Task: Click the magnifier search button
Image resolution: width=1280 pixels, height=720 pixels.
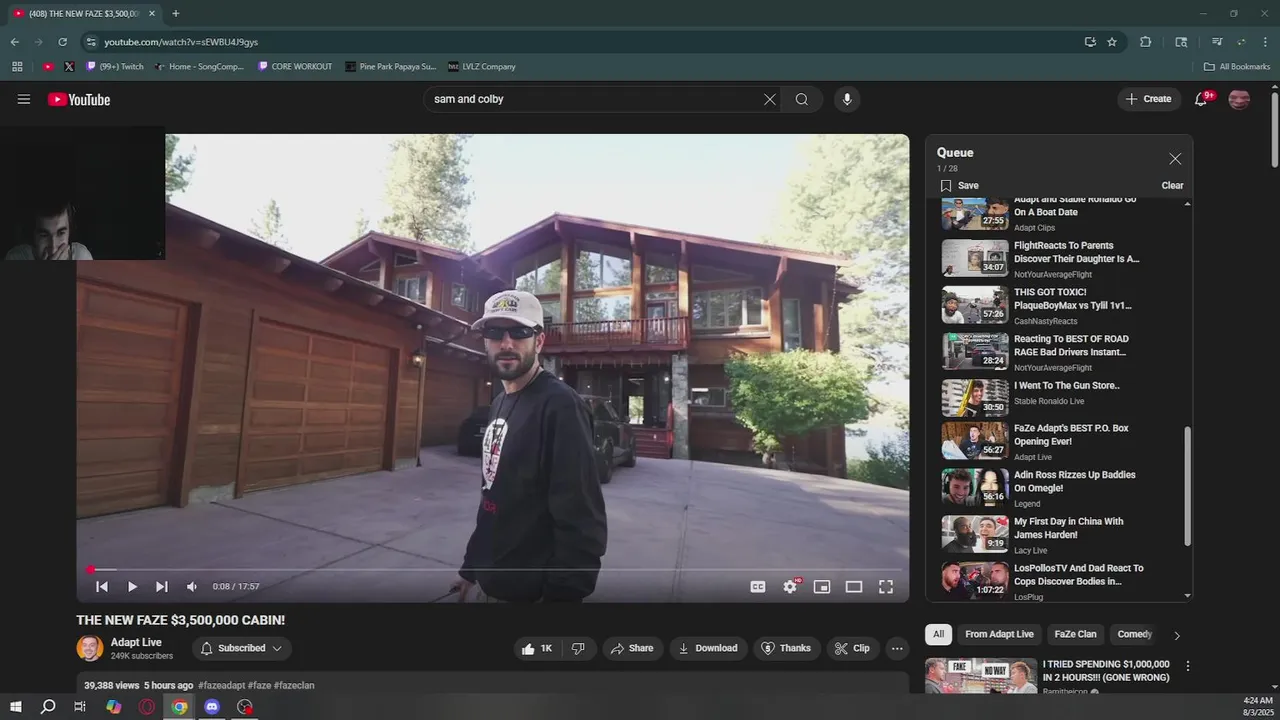Action: (x=802, y=99)
